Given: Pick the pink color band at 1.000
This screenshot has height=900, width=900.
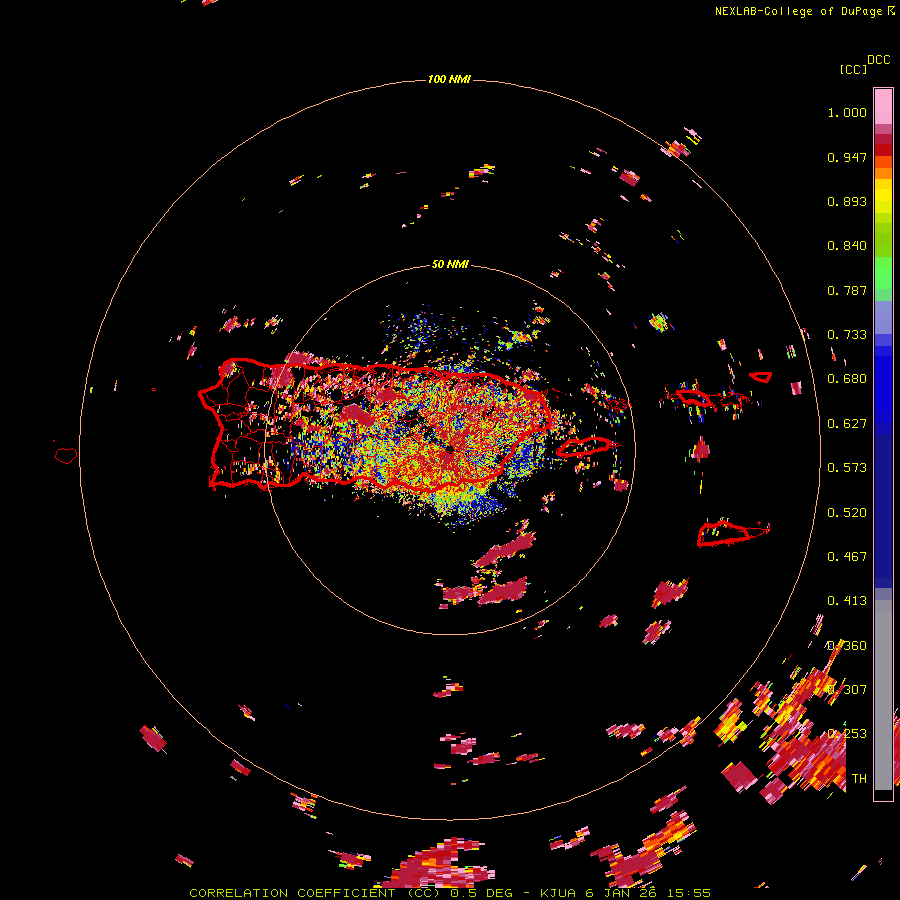Looking at the screenshot, I should point(883,107).
